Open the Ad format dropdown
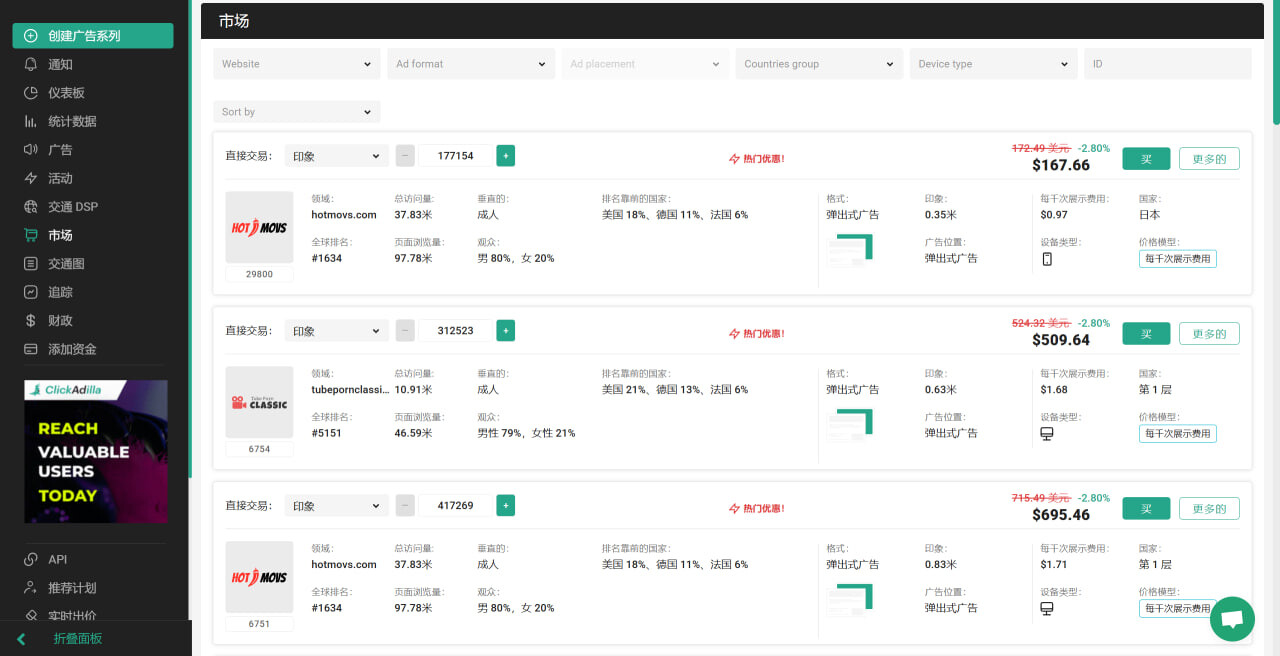This screenshot has width=1280, height=656. point(471,64)
